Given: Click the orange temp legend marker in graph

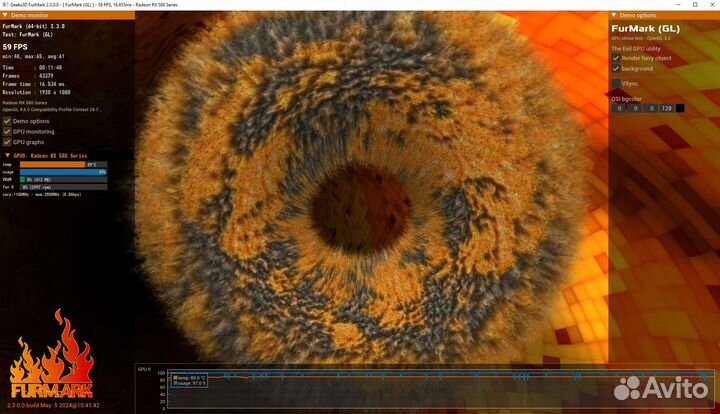Looking at the screenshot, I should 174,376.
